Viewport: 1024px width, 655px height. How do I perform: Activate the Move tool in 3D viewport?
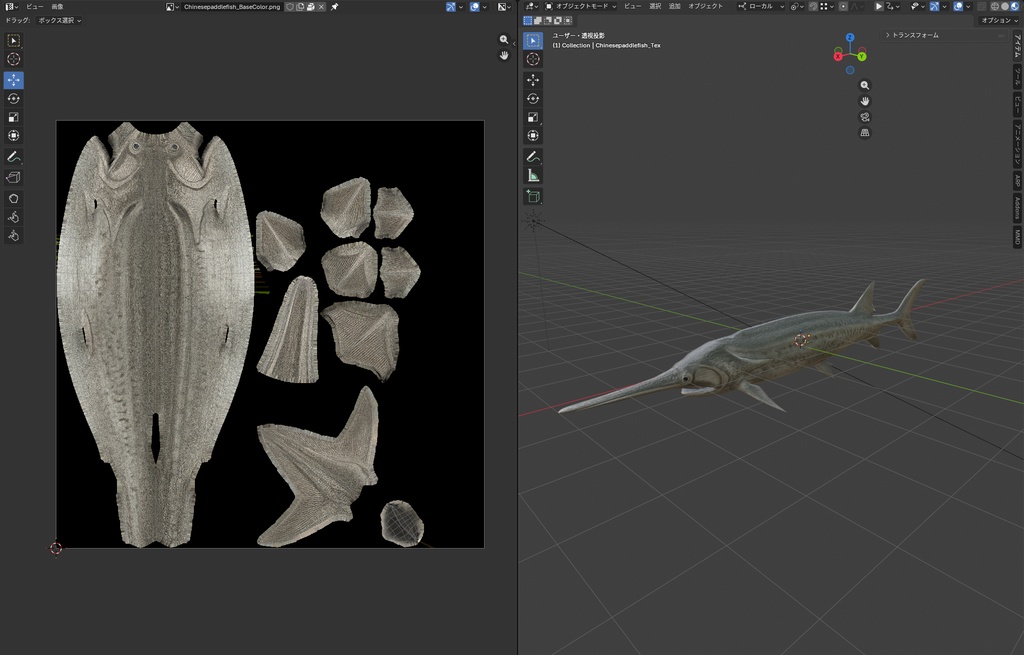click(533, 80)
